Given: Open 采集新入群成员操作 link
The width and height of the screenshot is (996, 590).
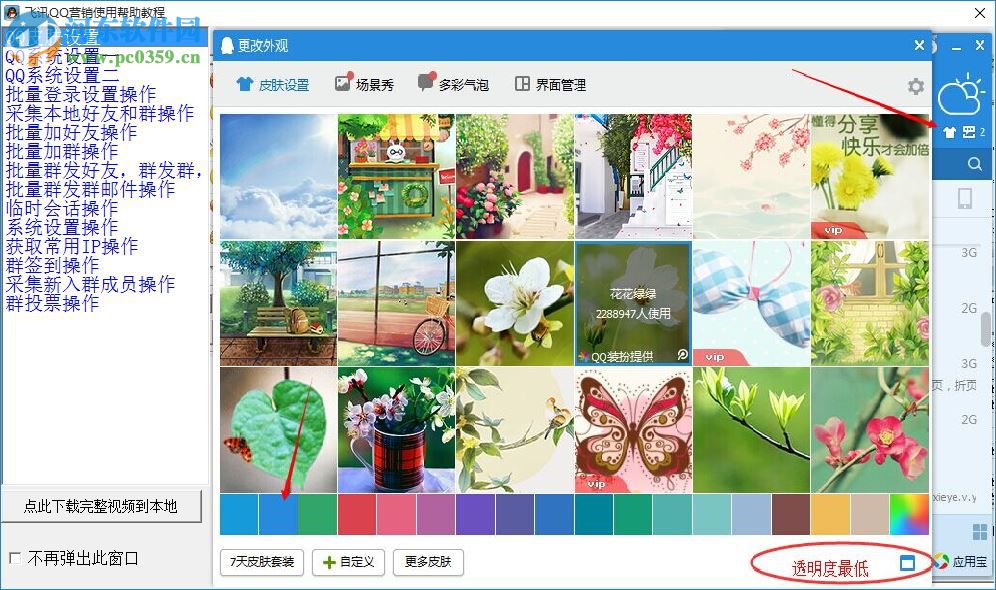Looking at the screenshot, I should pyautogui.click(x=90, y=285).
